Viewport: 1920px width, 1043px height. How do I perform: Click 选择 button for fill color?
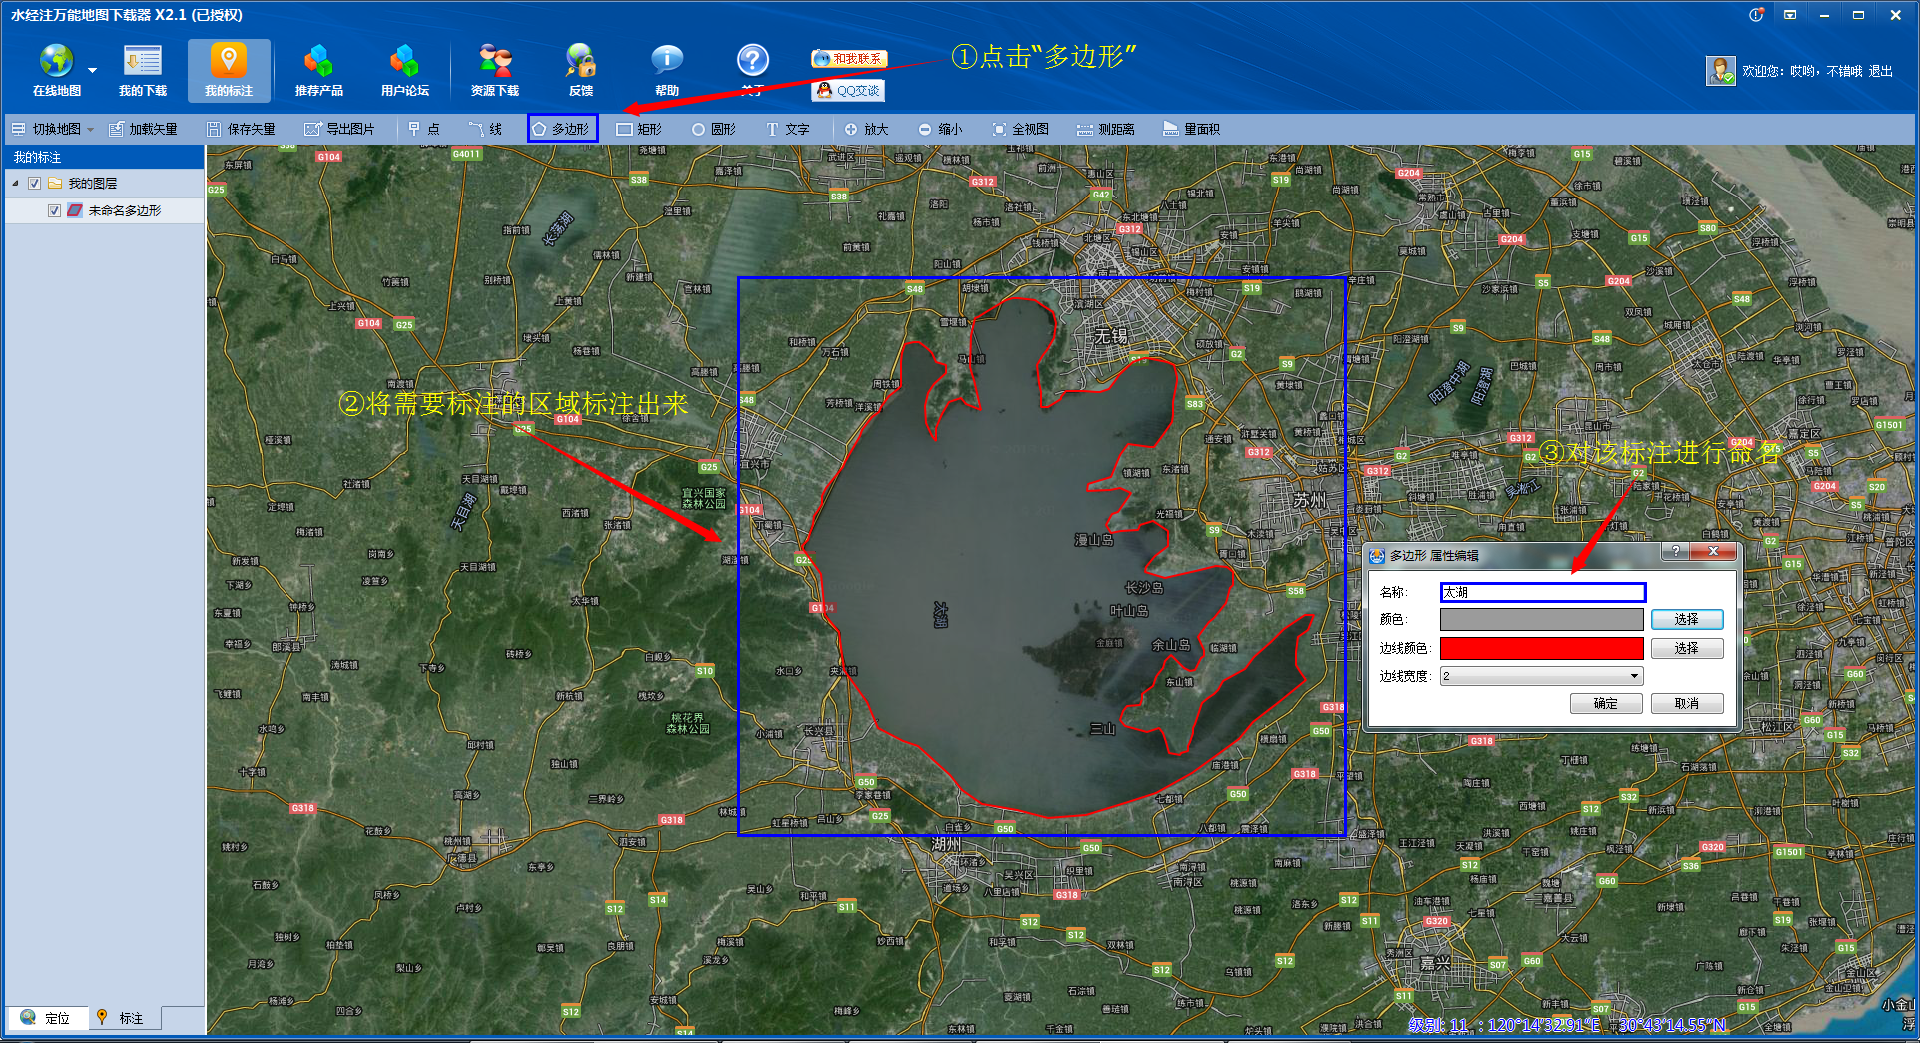1687,620
